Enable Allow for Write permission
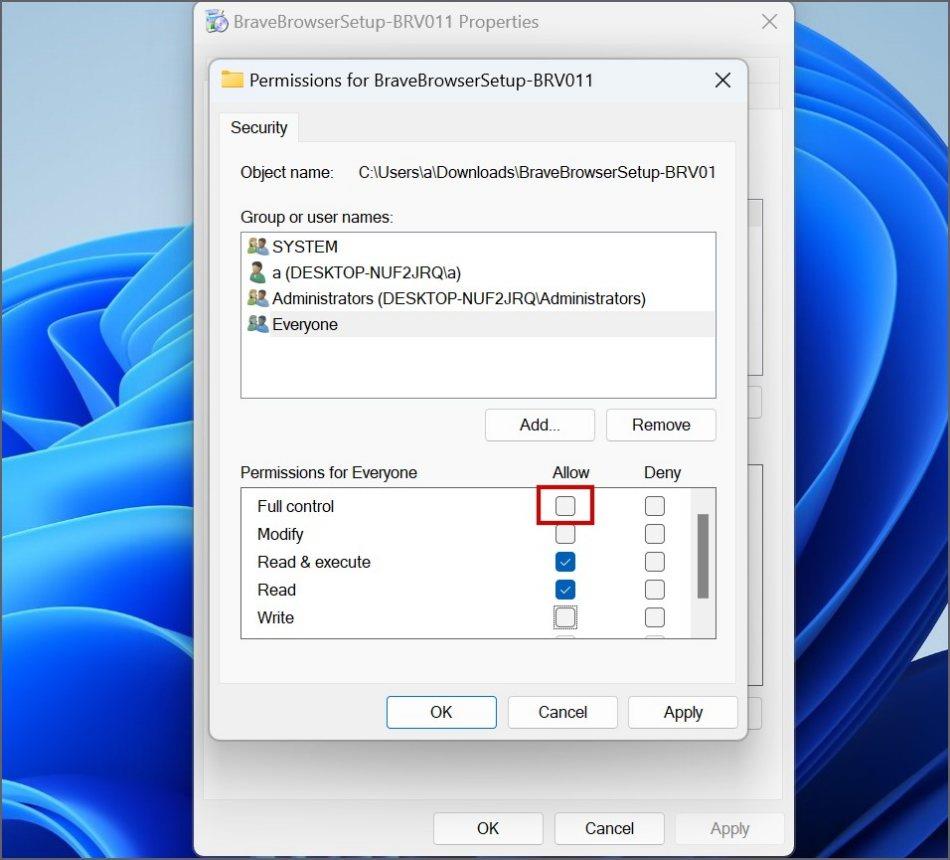 [565, 618]
